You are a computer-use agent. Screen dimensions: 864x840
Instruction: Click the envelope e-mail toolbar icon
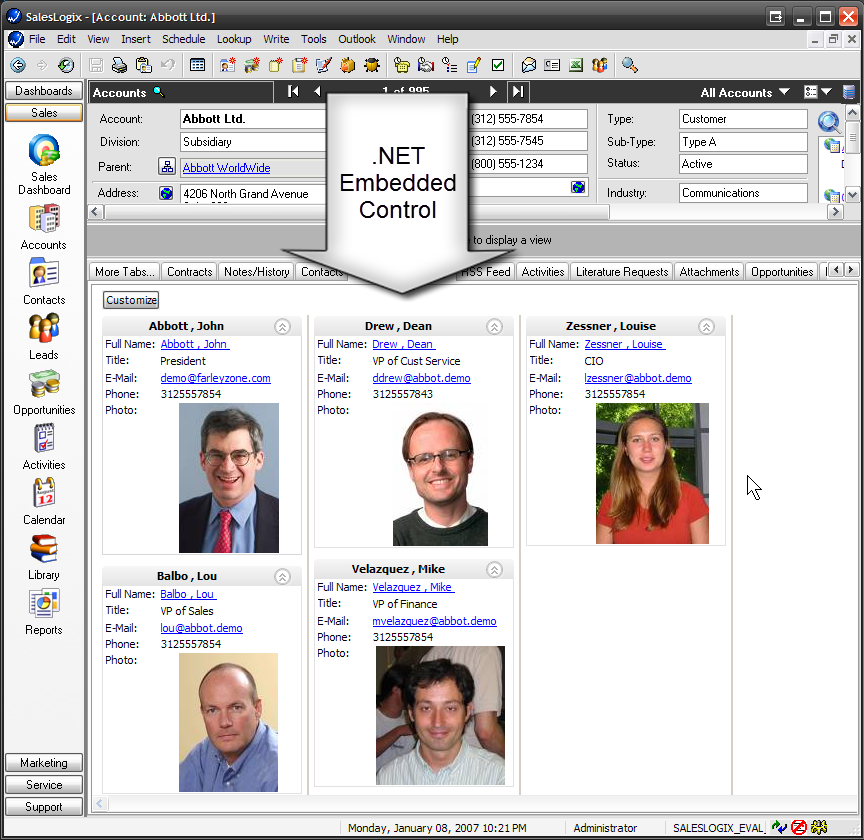[x=528, y=65]
